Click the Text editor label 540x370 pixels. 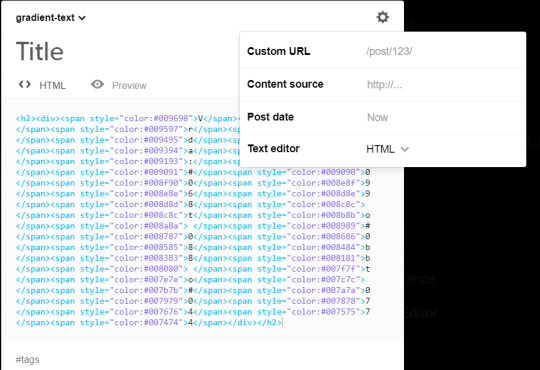coord(273,148)
